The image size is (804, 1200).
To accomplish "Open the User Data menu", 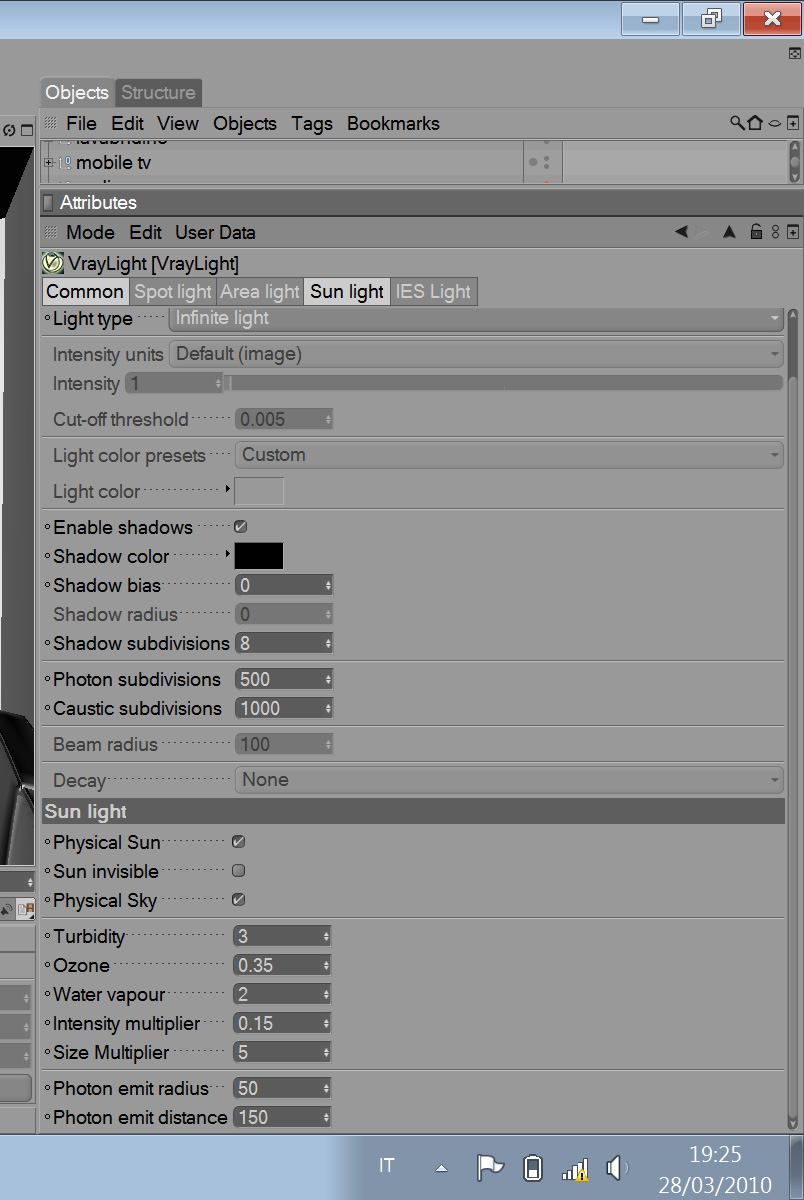I will click(x=215, y=232).
